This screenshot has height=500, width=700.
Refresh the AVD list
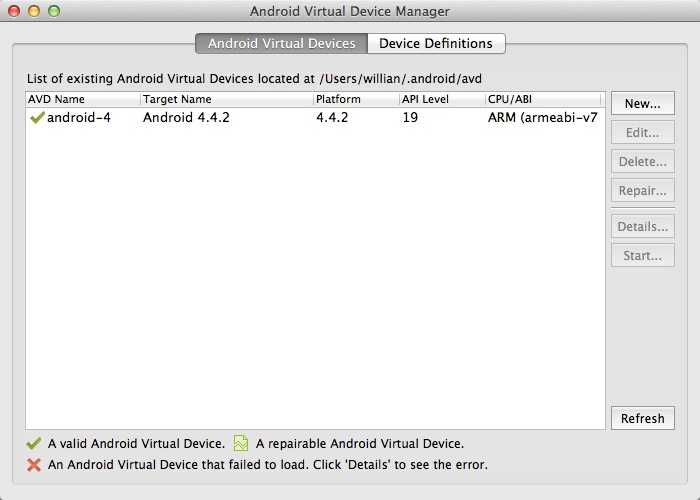[x=642, y=418]
